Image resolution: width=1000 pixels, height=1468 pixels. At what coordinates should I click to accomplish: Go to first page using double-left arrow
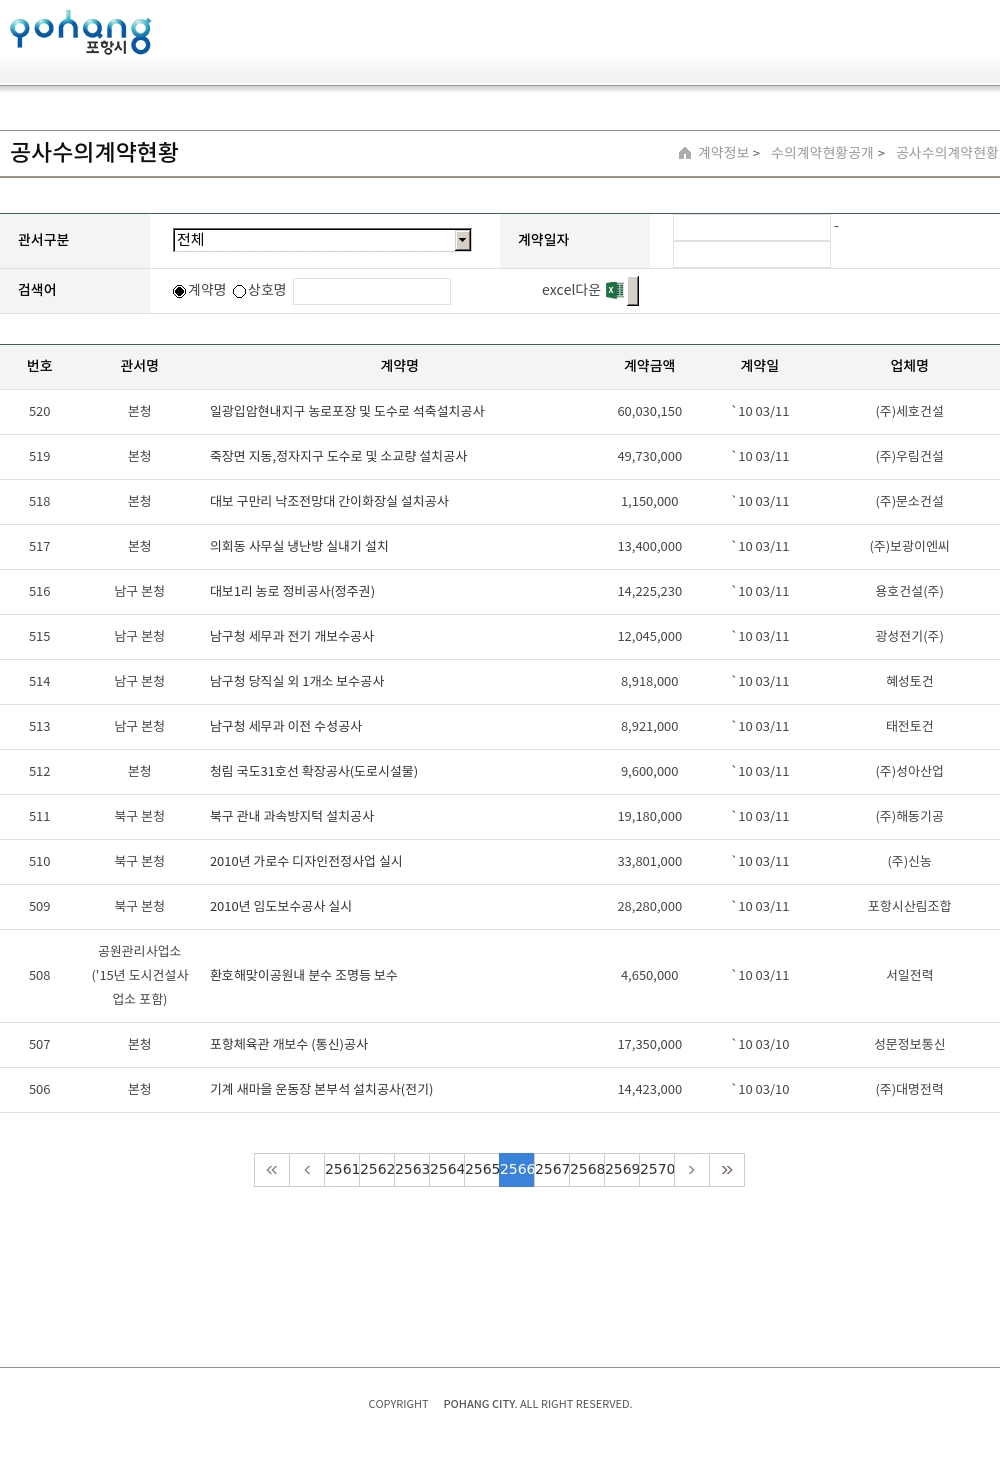coord(272,1170)
